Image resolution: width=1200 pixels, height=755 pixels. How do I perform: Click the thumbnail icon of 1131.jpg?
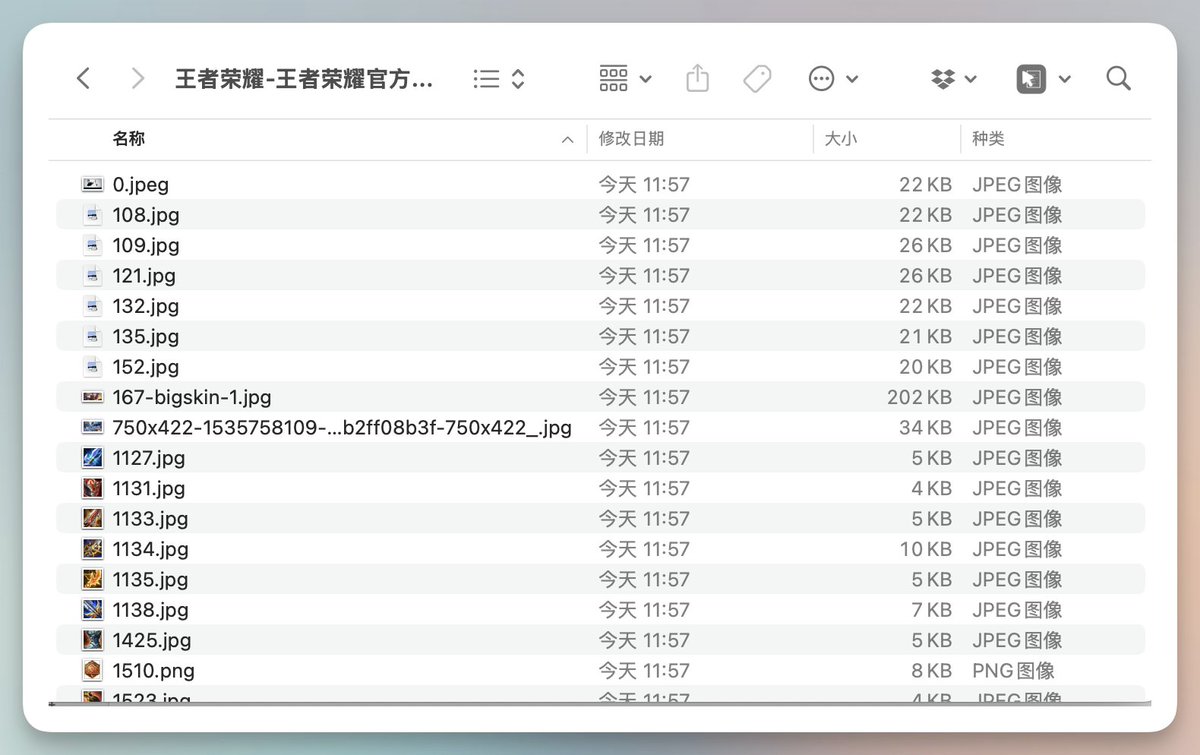93,488
